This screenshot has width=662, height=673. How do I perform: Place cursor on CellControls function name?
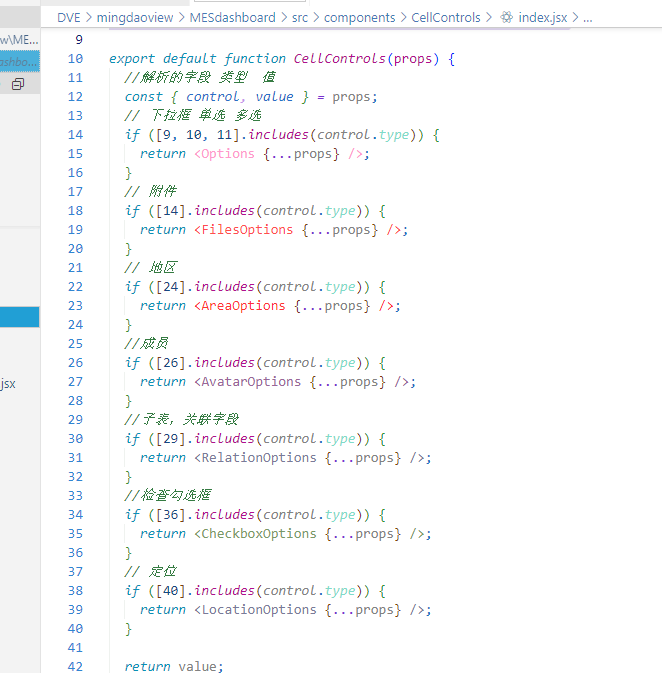coord(339,59)
